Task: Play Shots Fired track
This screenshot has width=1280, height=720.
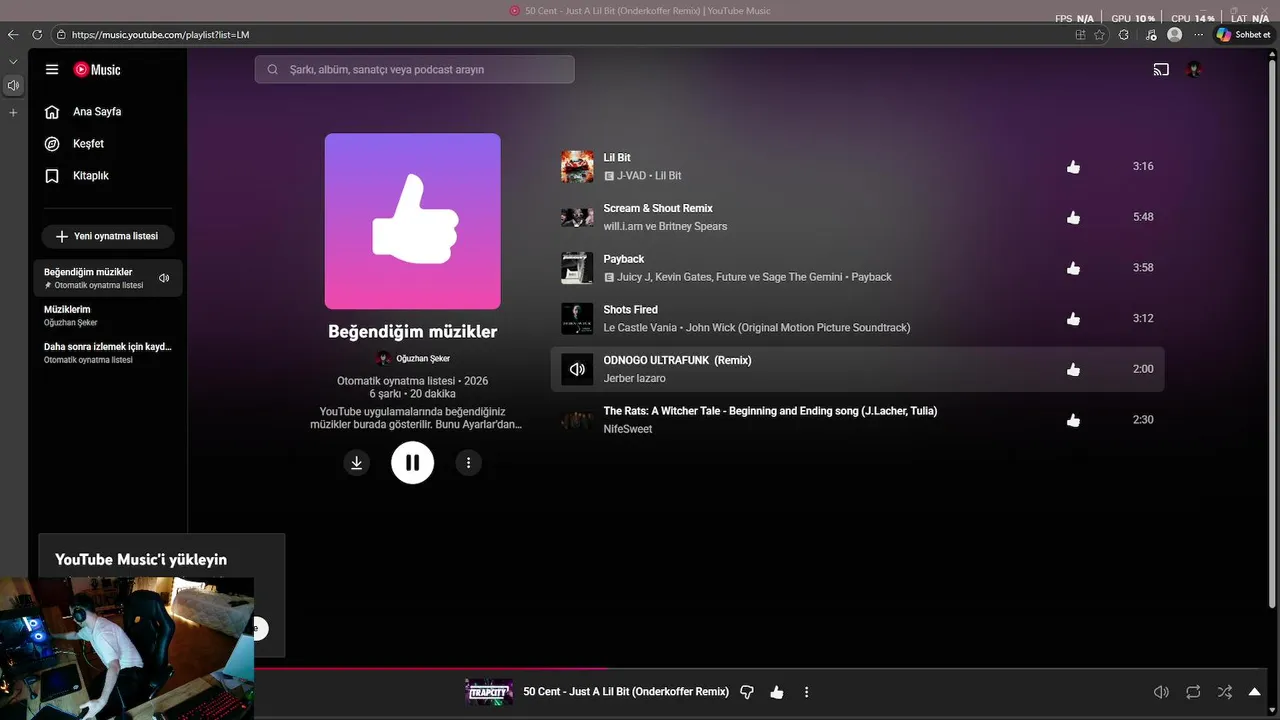Action: (x=630, y=310)
